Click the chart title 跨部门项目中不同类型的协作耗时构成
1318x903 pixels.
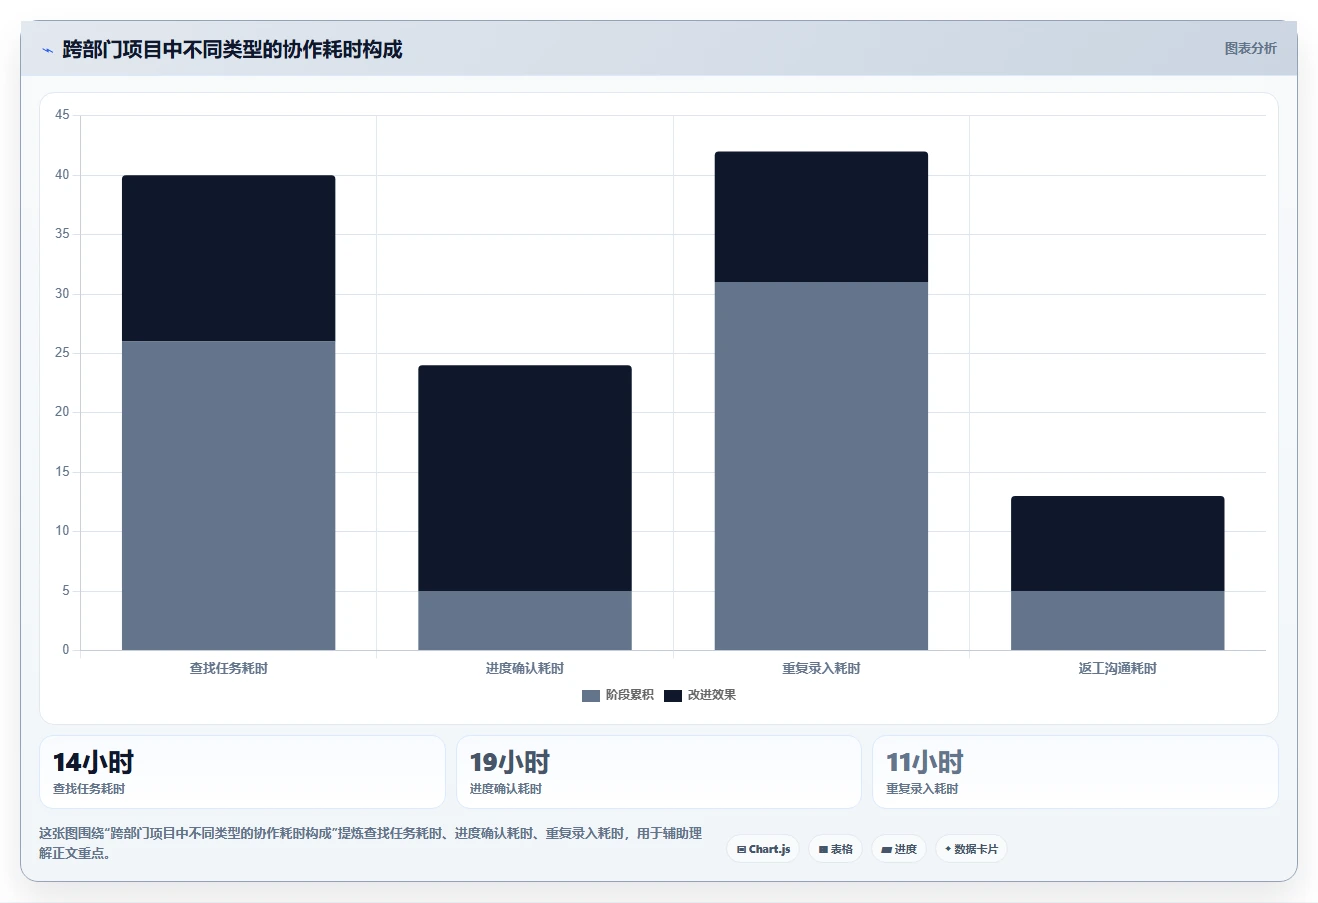click(232, 50)
